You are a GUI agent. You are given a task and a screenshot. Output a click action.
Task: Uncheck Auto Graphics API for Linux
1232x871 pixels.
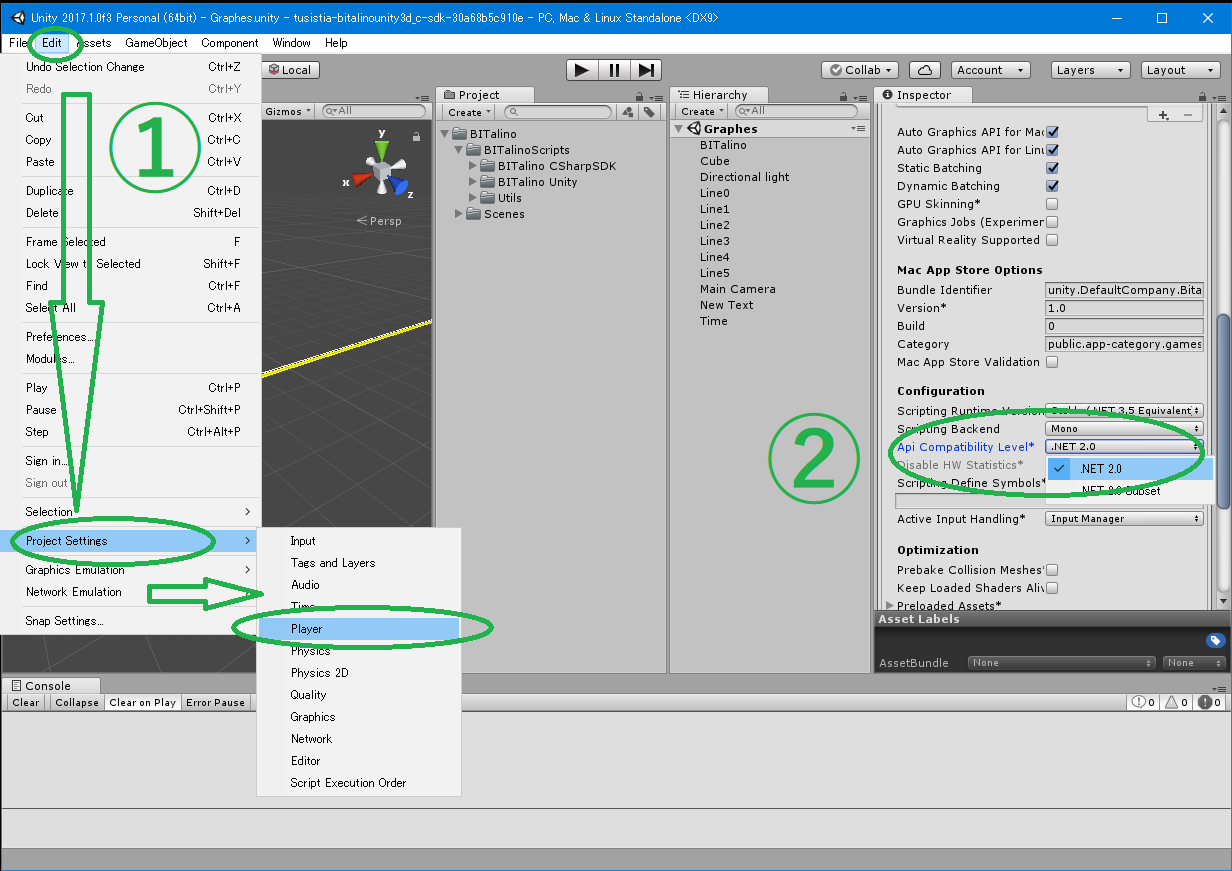(x=1052, y=150)
